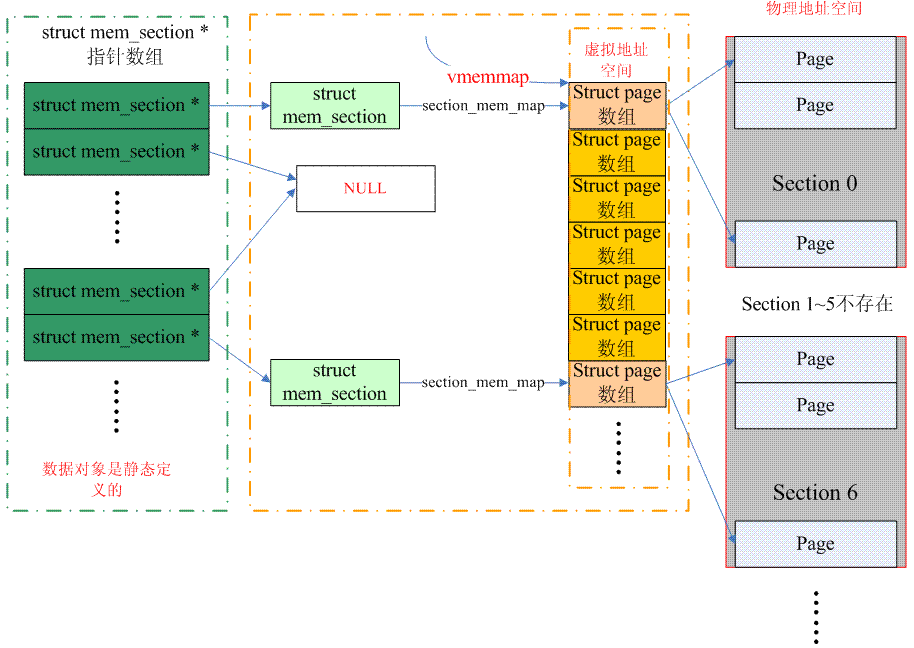Click the 'Section 1~5不存在' text
The width and height of the screenshot is (914, 648).
pyautogui.click(x=816, y=304)
